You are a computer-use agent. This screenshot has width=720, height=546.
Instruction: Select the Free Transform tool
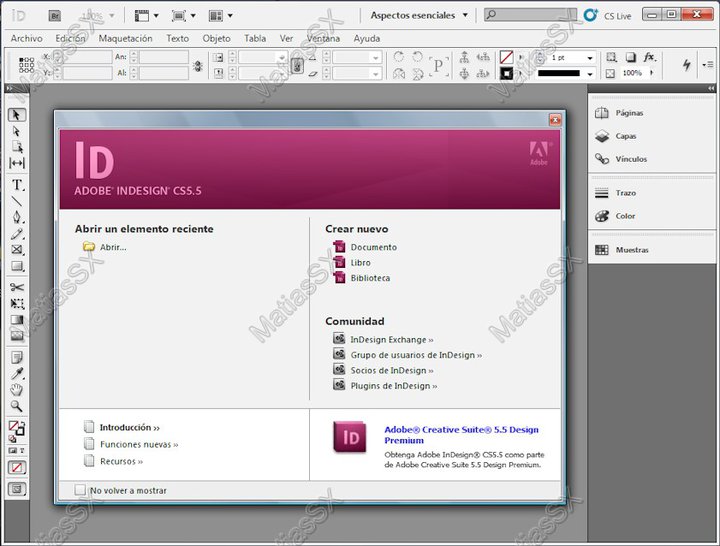coord(17,304)
